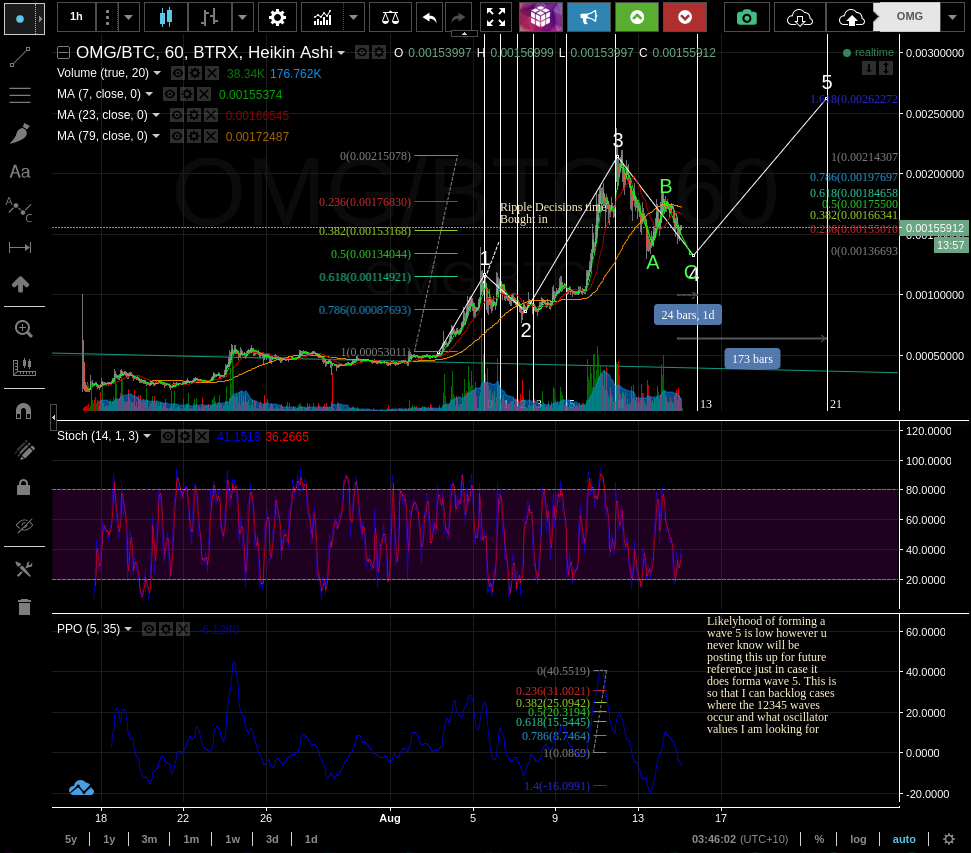The width and height of the screenshot is (971, 853).
Task: Open indicators button
Action: (x=322, y=17)
